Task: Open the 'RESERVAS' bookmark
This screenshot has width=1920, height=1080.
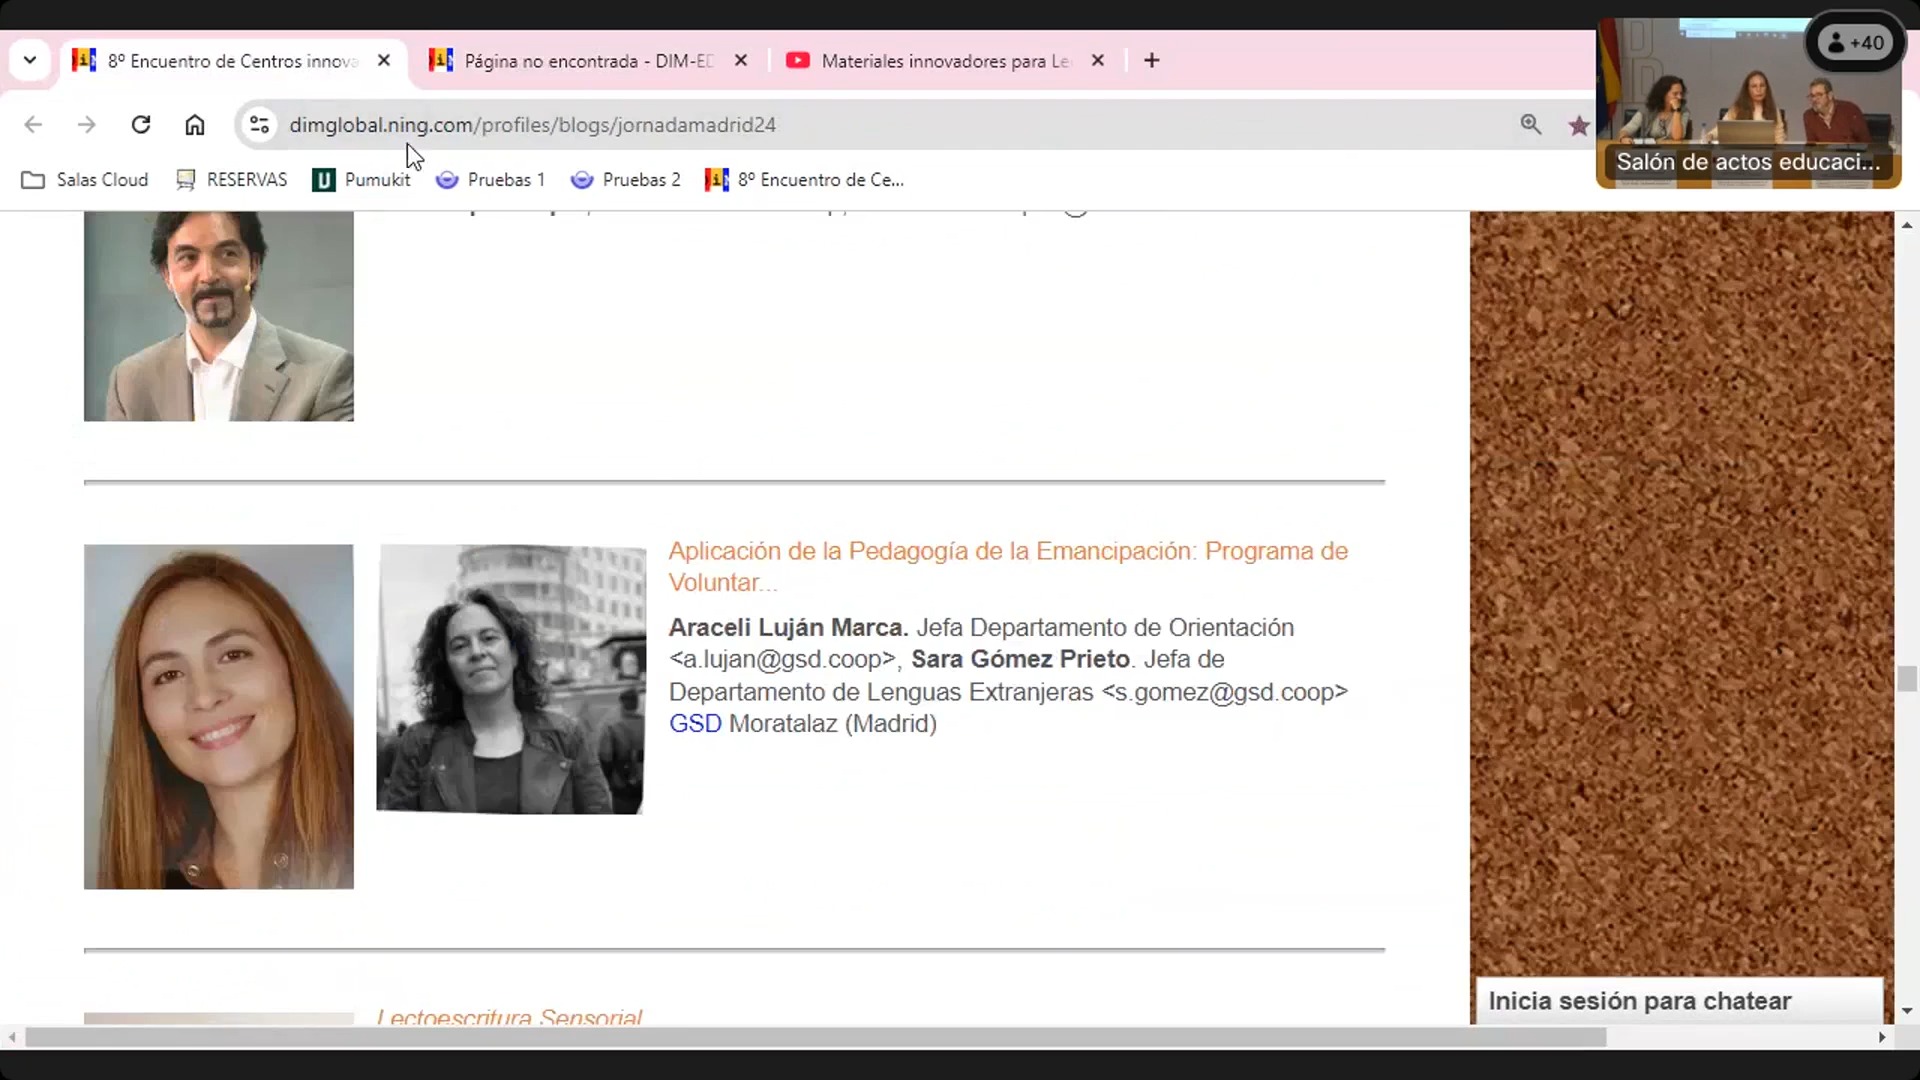Action: pyautogui.click(x=231, y=180)
